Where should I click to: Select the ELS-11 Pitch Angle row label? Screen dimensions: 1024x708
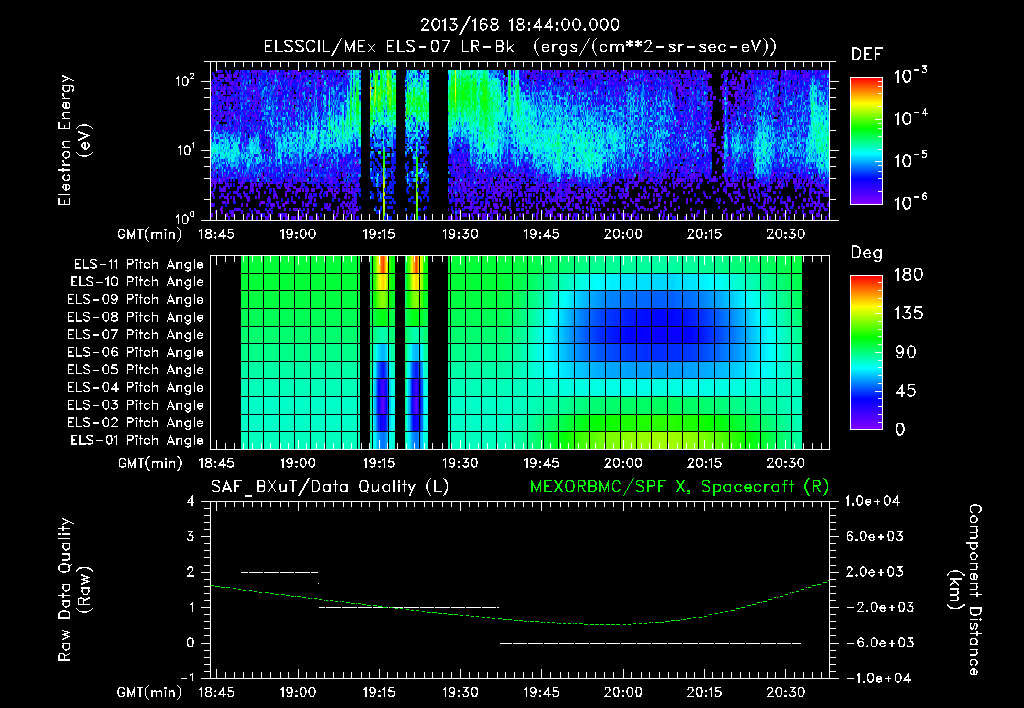click(138, 265)
